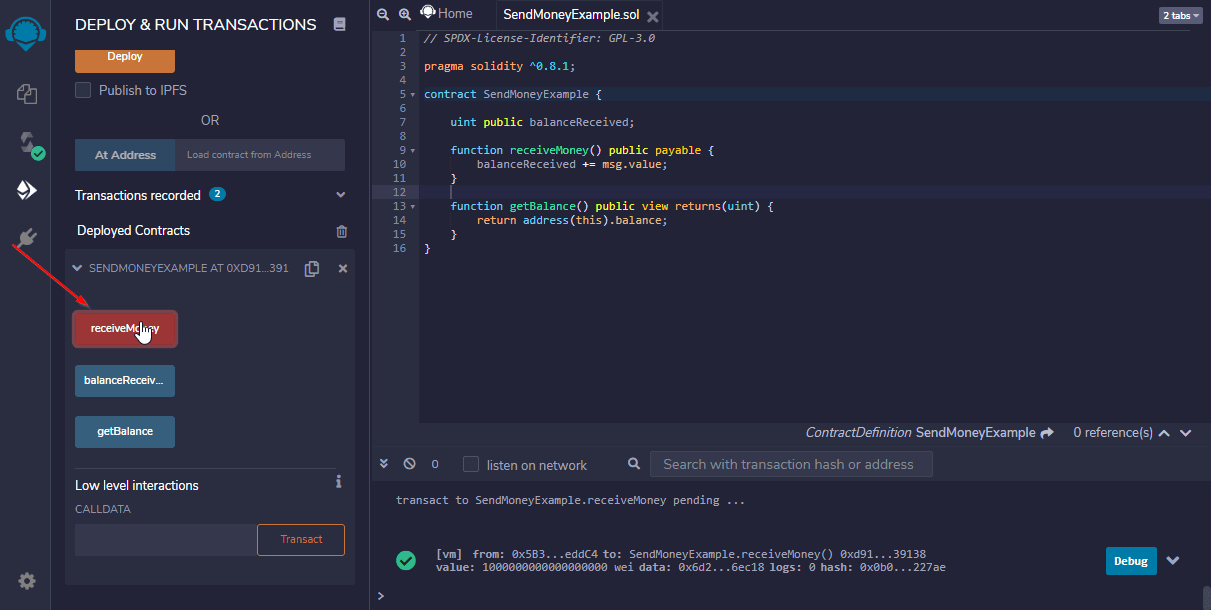Image resolution: width=1211 pixels, height=610 pixels.
Task: Toggle terminal panel with double-chevron icon
Action: click(384, 464)
